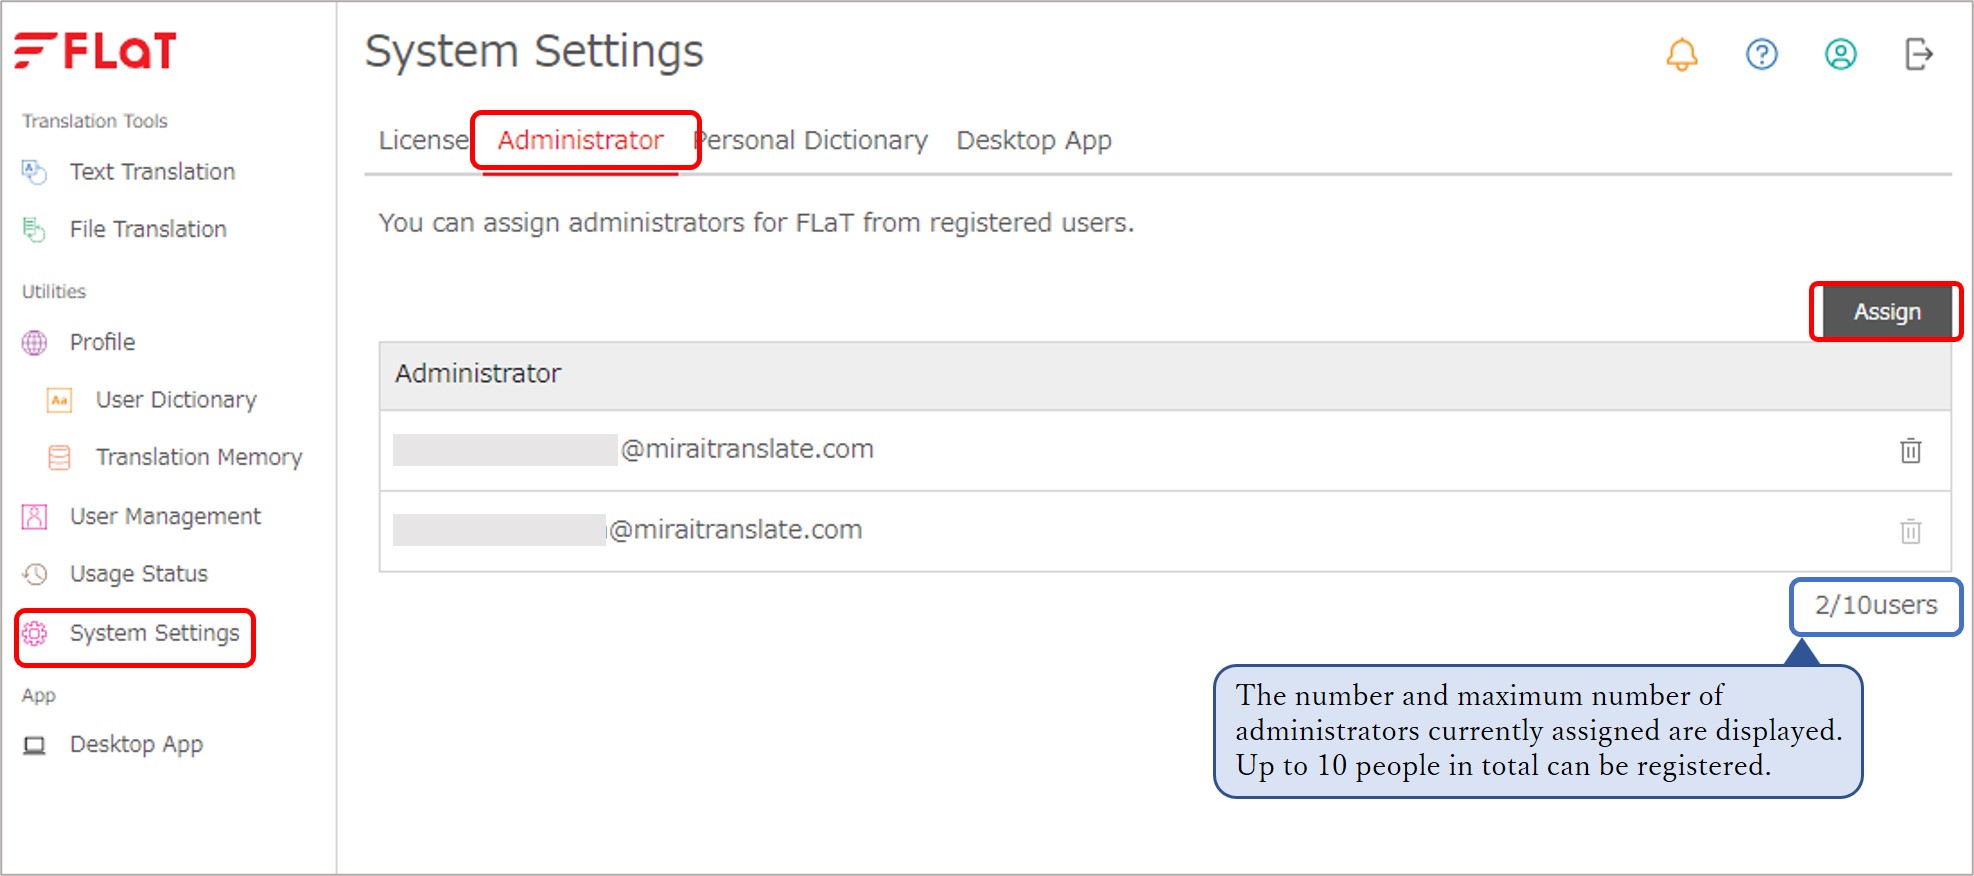Click the second administrator's trash icon
The image size is (1974, 876).
[x=1910, y=531]
